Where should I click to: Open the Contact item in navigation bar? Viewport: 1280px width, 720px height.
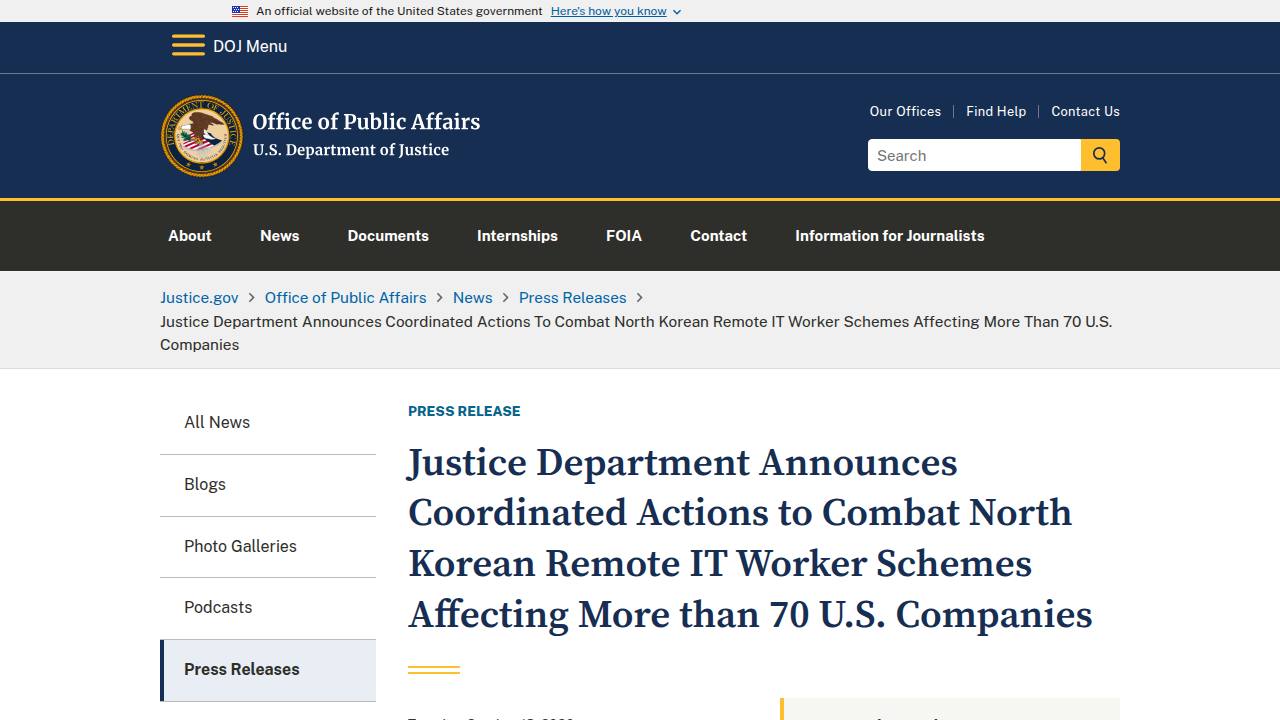[719, 236]
